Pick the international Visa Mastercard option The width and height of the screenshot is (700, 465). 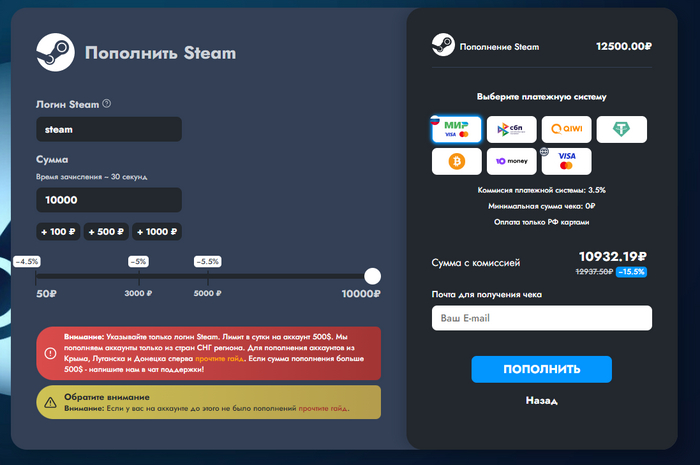[x=566, y=161]
